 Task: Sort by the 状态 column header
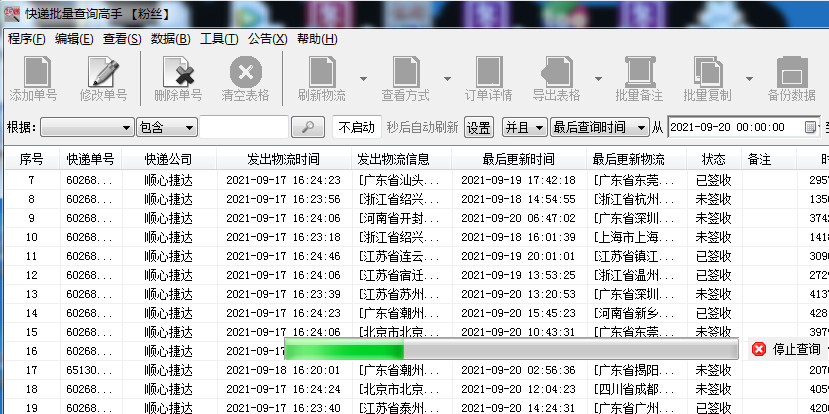714,159
